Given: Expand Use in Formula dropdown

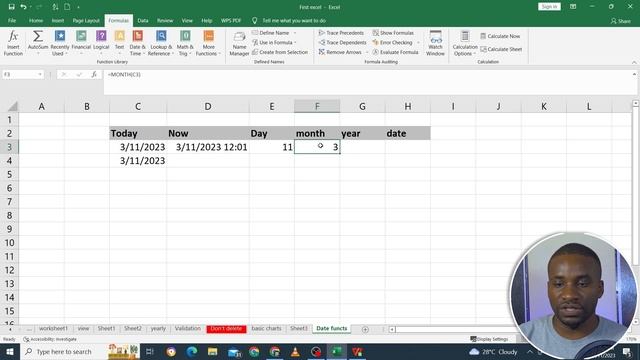Looking at the screenshot, I should [x=295, y=42].
